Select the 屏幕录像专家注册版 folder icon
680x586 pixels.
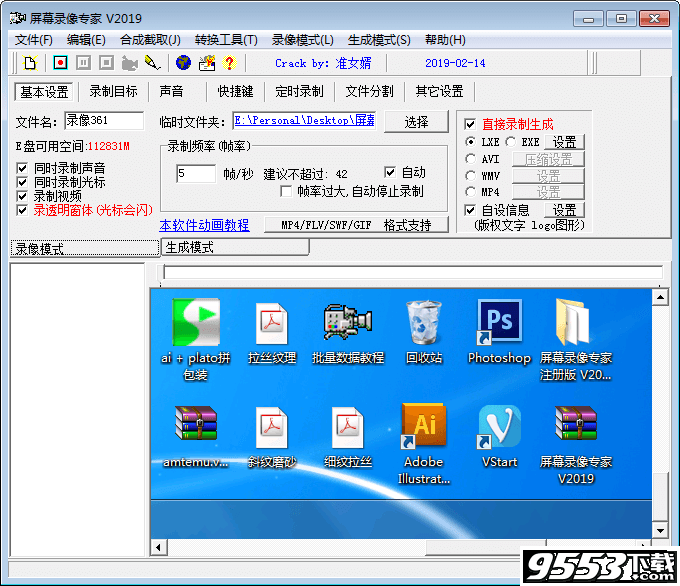pyautogui.click(x=573, y=322)
